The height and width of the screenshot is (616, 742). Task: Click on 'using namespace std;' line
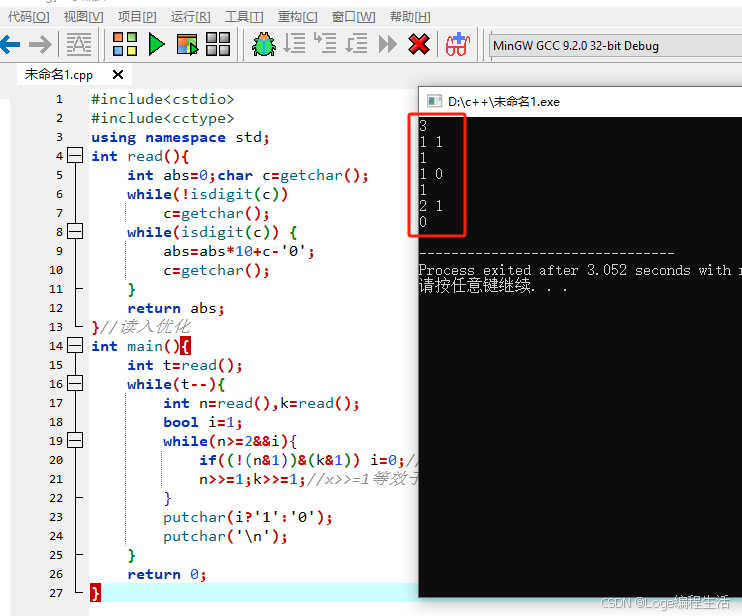[x=180, y=138]
